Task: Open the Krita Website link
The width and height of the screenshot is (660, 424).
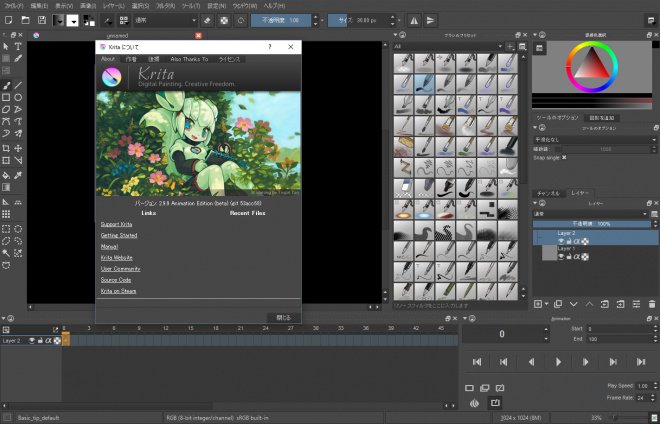Action: (x=117, y=258)
